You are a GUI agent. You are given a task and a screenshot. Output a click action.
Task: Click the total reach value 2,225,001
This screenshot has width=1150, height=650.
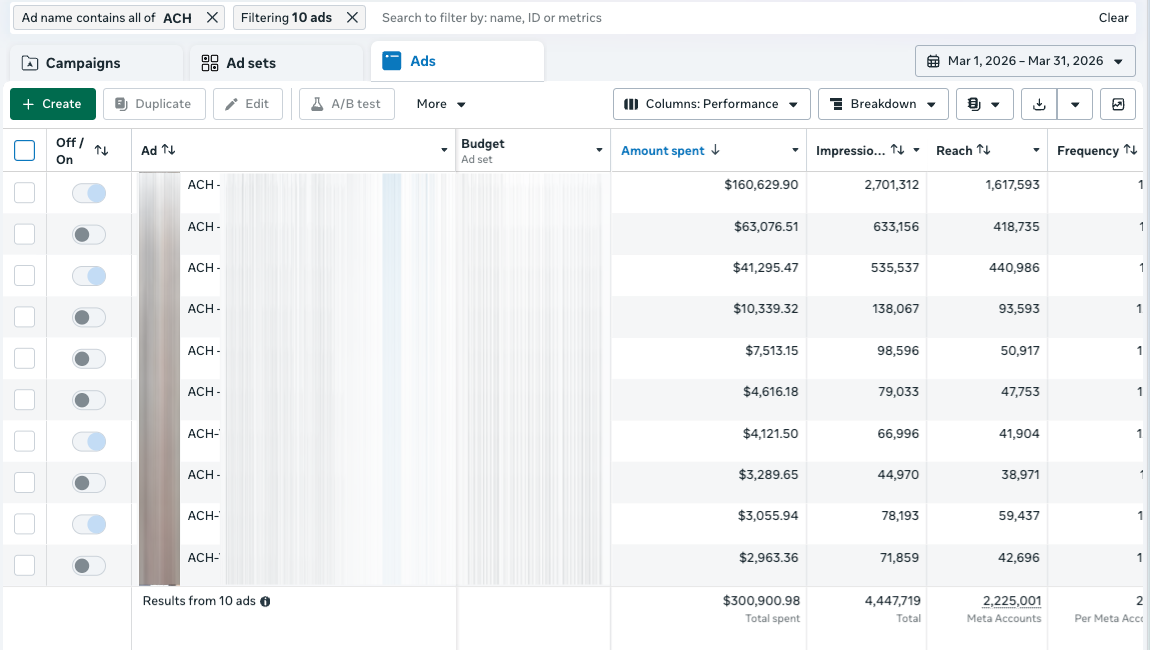coord(1012,601)
